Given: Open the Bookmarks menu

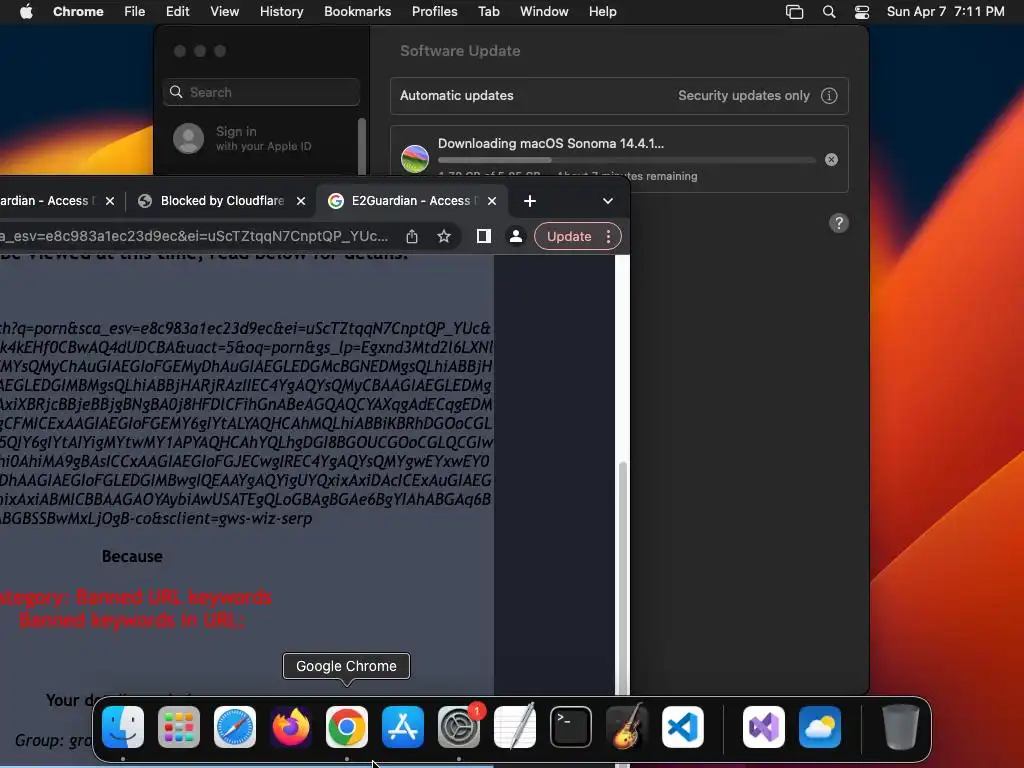Looking at the screenshot, I should [357, 12].
